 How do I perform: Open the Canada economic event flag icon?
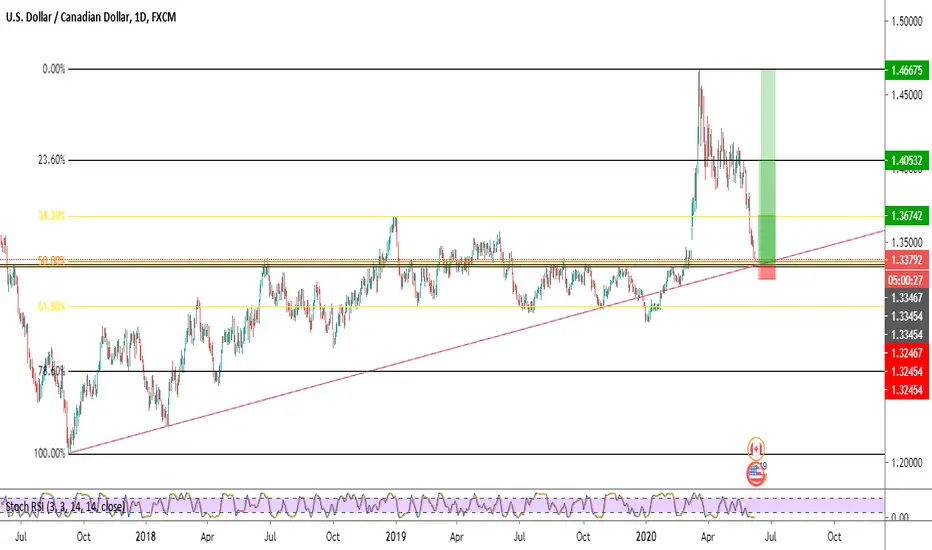pos(755,448)
